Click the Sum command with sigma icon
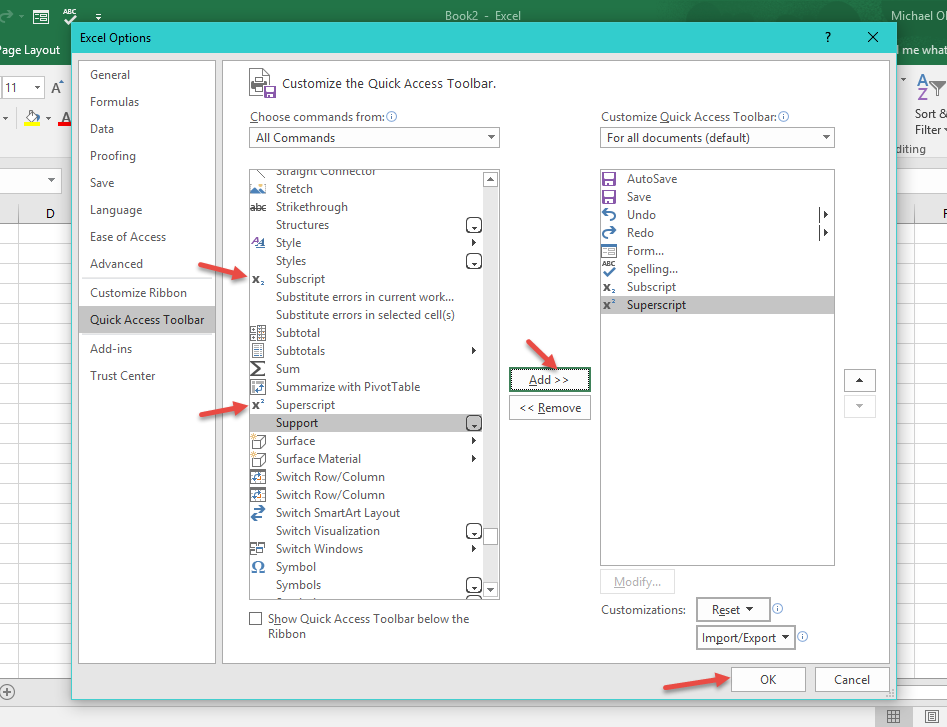947x727 pixels. 287,368
